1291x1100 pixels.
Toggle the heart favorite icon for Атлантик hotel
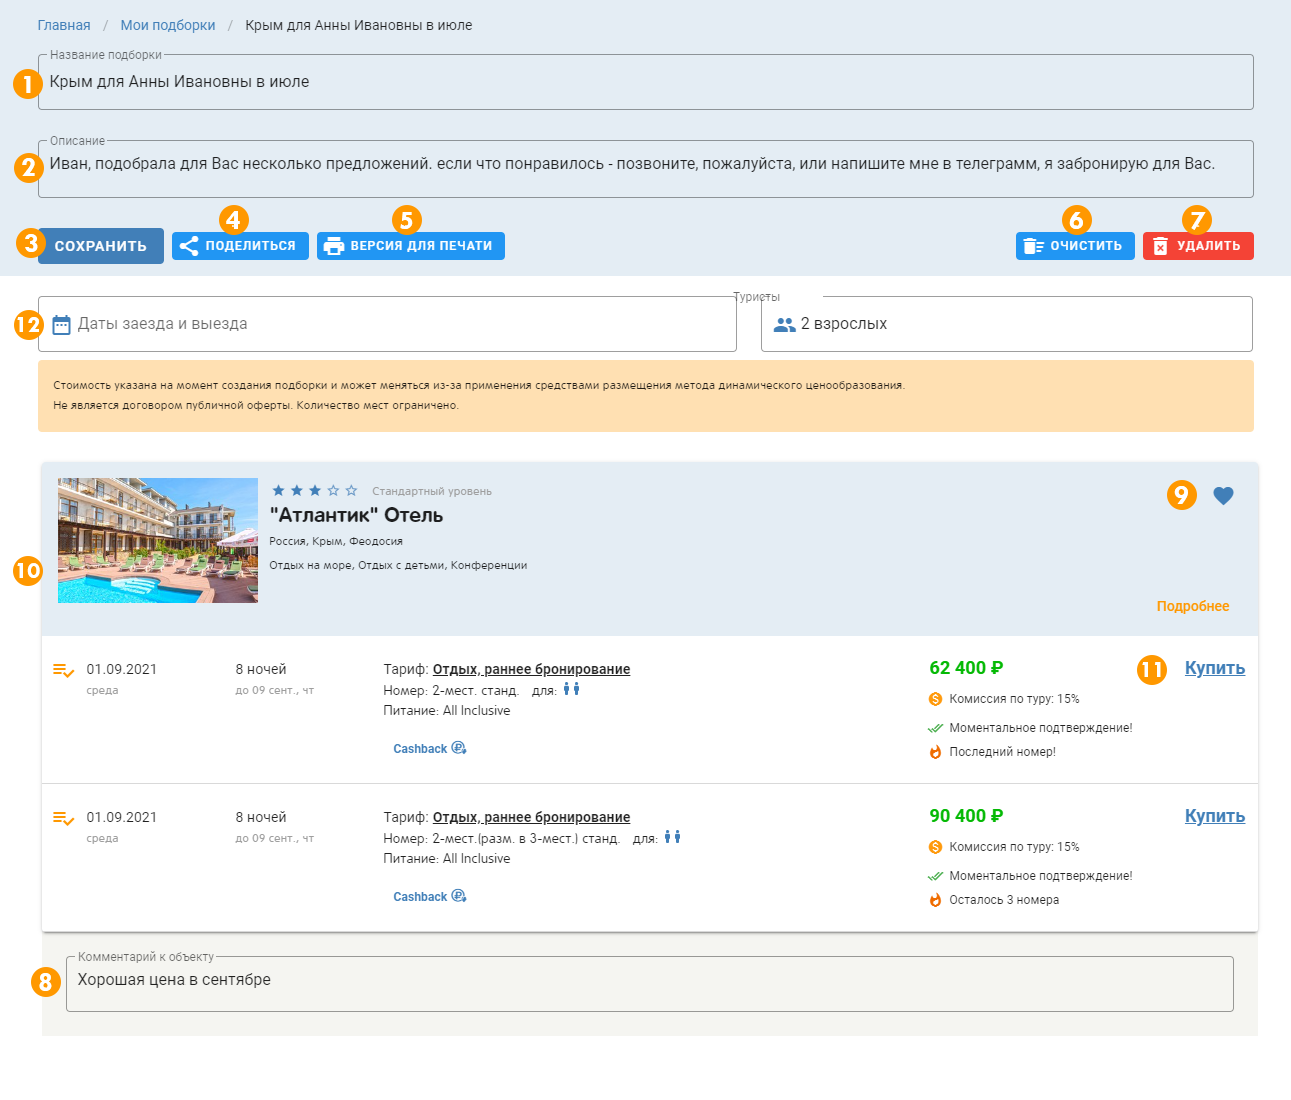[1223, 496]
